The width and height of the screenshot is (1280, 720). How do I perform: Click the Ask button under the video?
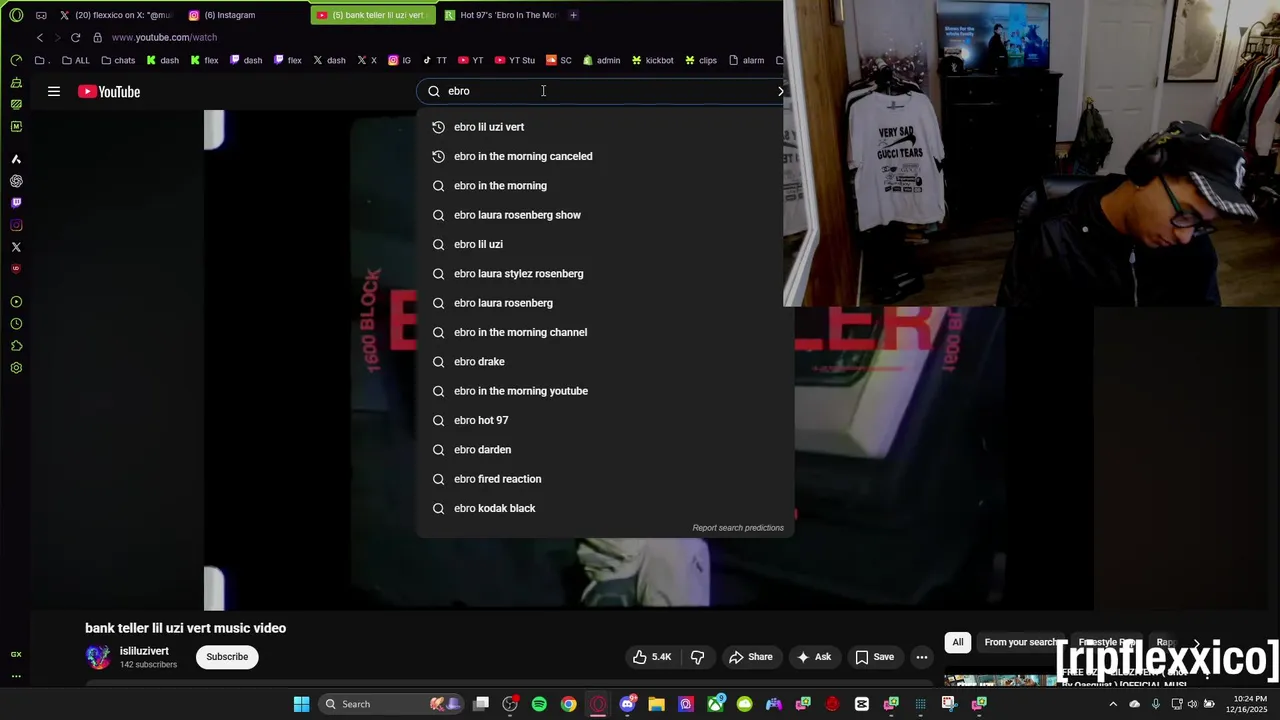[813, 657]
